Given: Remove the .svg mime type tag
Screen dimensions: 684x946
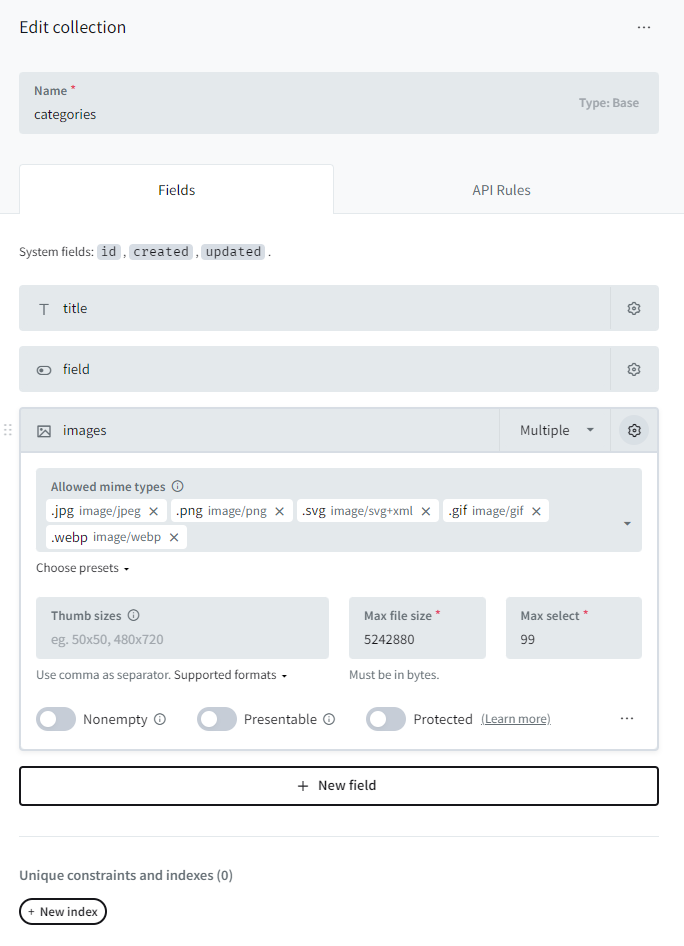Looking at the screenshot, I should tap(426, 511).
